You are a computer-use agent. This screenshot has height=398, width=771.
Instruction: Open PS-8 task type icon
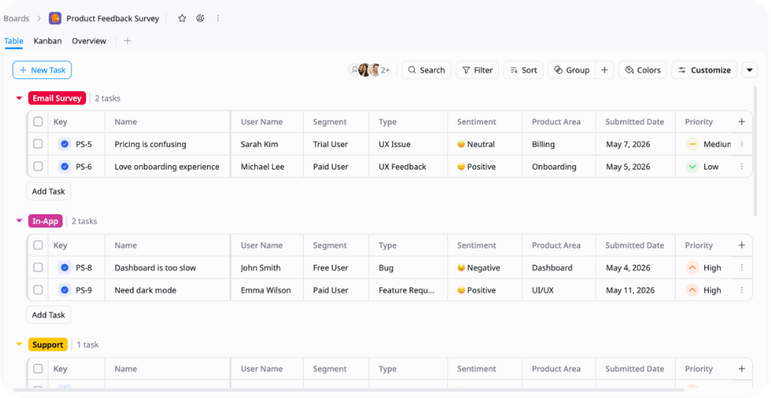[x=64, y=268]
